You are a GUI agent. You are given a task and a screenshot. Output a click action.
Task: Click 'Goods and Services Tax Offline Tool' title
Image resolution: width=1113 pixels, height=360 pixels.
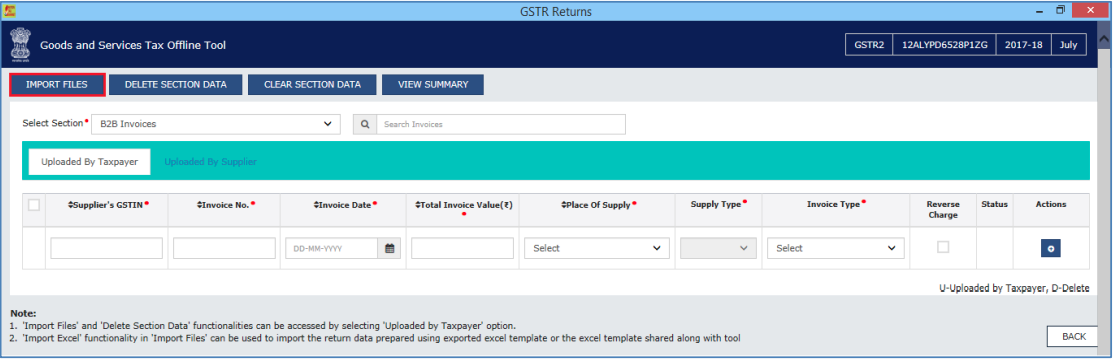[x=133, y=45]
